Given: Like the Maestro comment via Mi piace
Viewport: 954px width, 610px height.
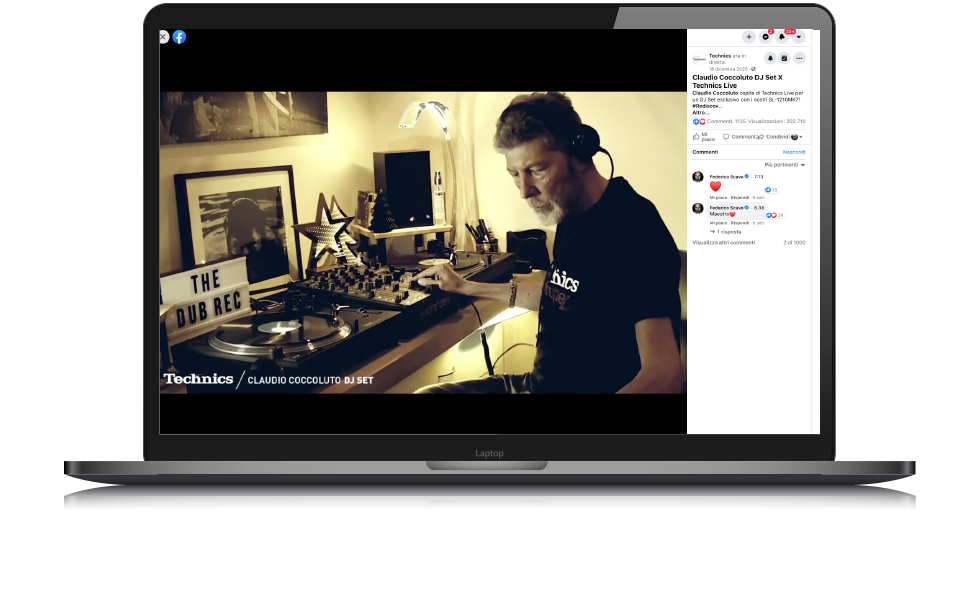Looking at the screenshot, I should pyautogui.click(x=718, y=223).
